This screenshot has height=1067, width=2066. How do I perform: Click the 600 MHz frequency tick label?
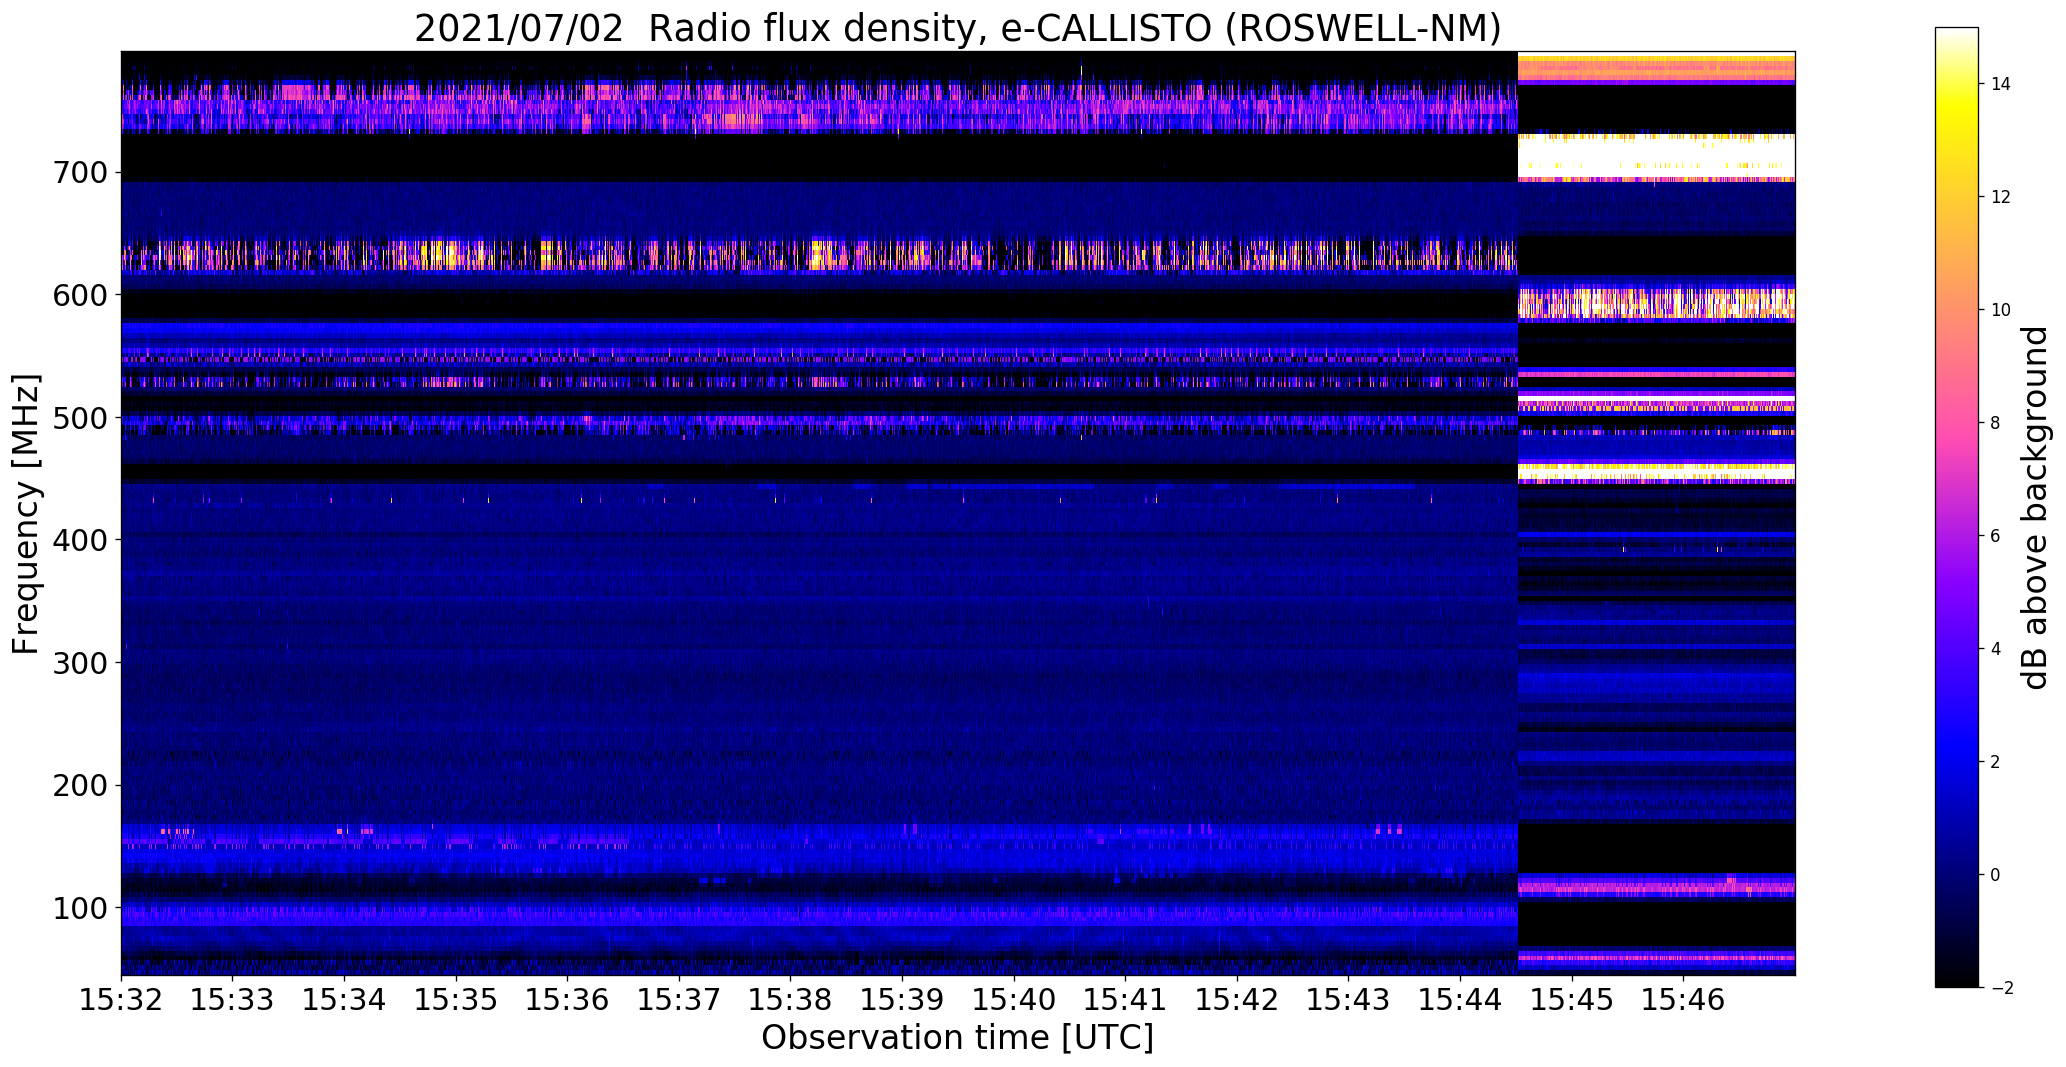click(x=80, y=295)
